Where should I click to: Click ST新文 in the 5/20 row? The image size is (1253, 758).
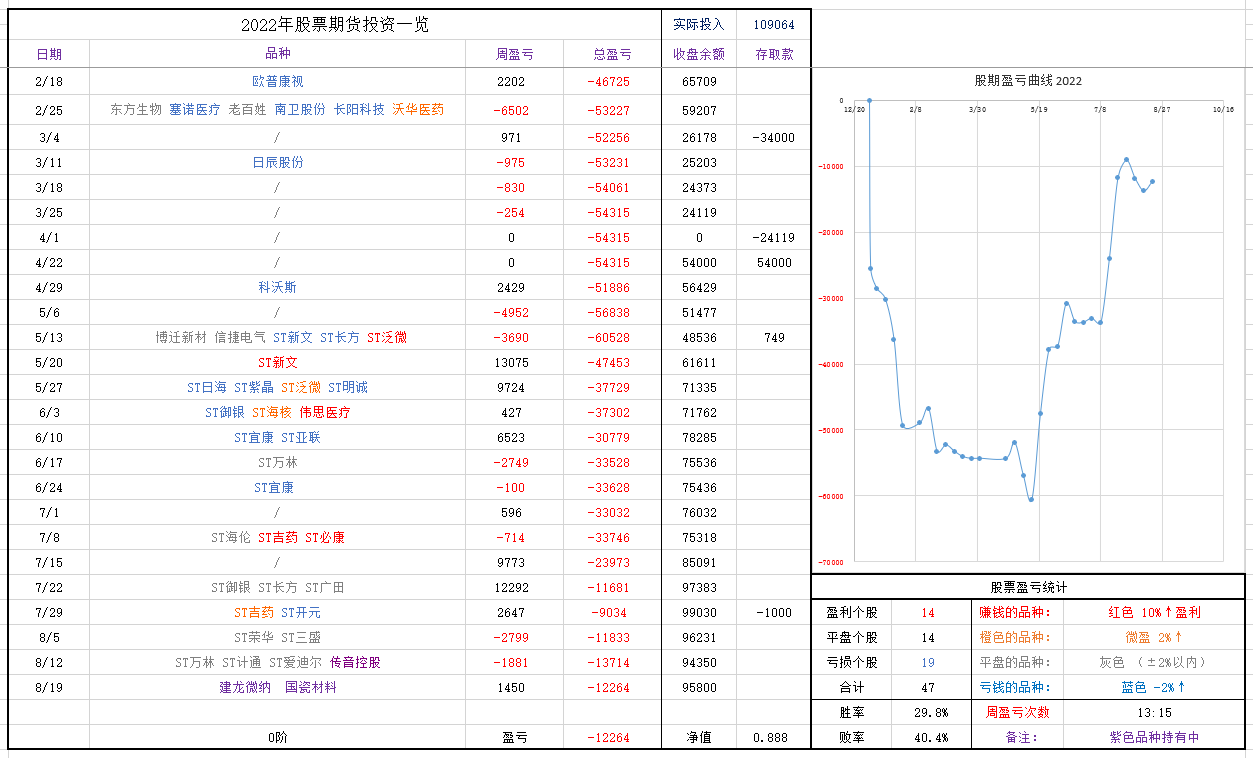click(x=277, y=362)
